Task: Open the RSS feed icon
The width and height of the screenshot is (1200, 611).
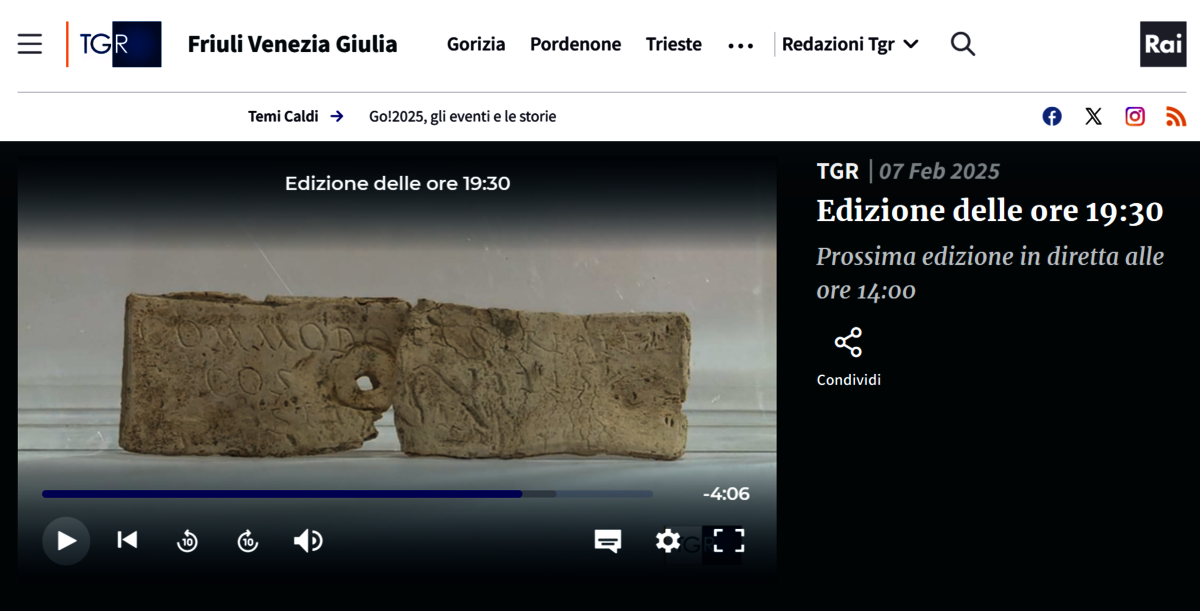Action: (x=1176, y=116)
